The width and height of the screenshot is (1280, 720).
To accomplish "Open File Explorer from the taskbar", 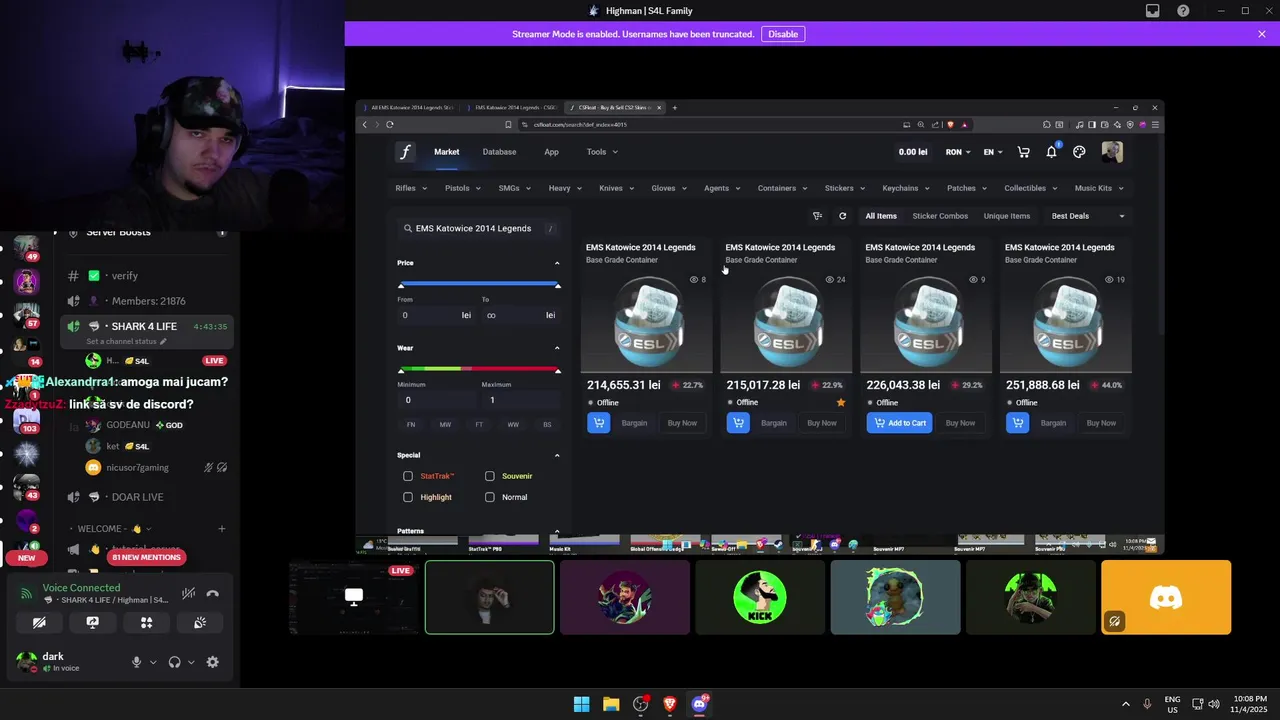I will (611, 704).
